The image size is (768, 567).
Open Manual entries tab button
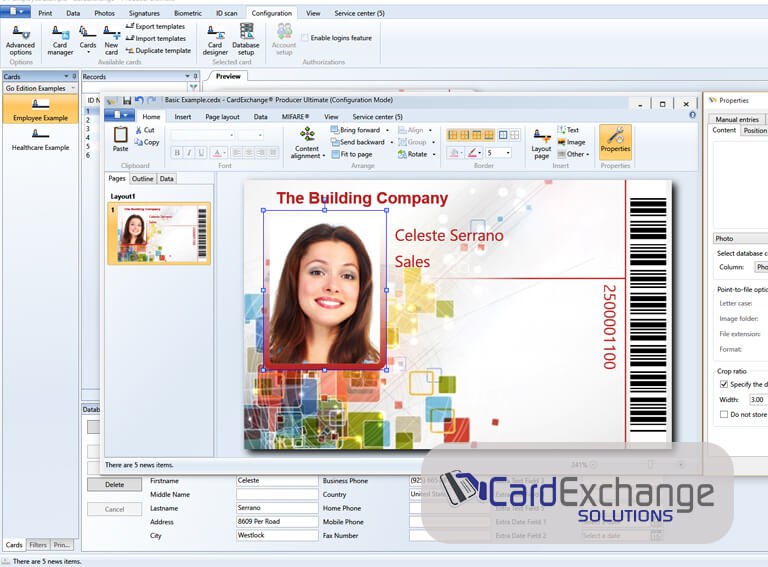737,119
